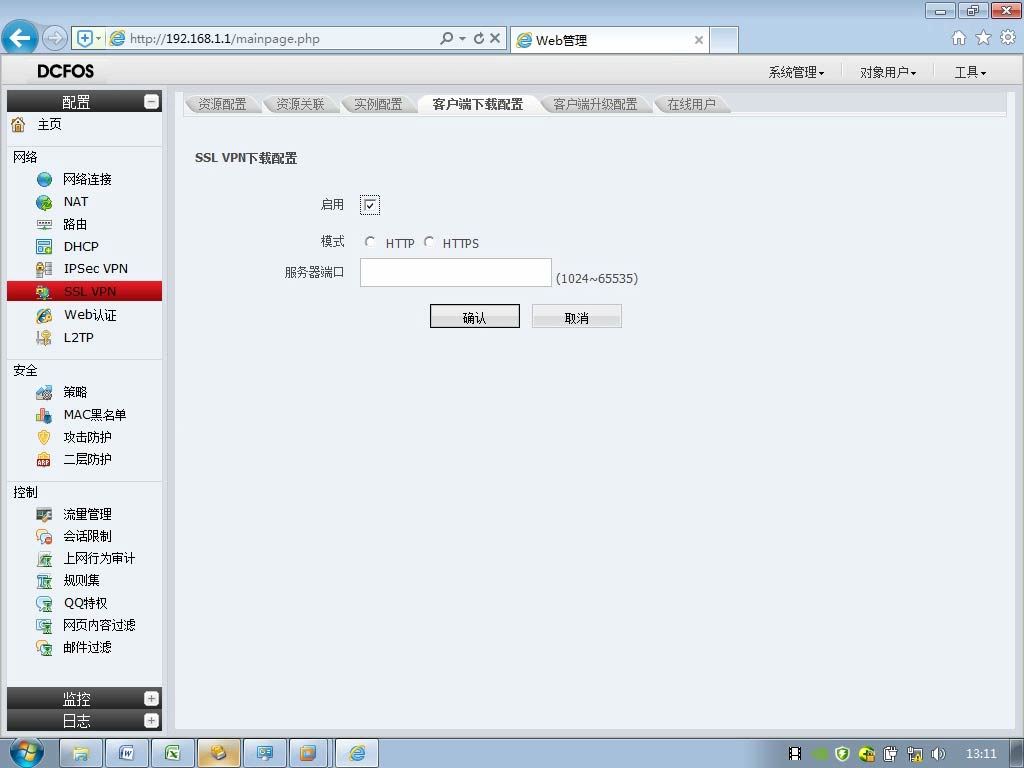
Task: Open Word from the taskbar
Action: pyautogui.click(x=127, y=753)
